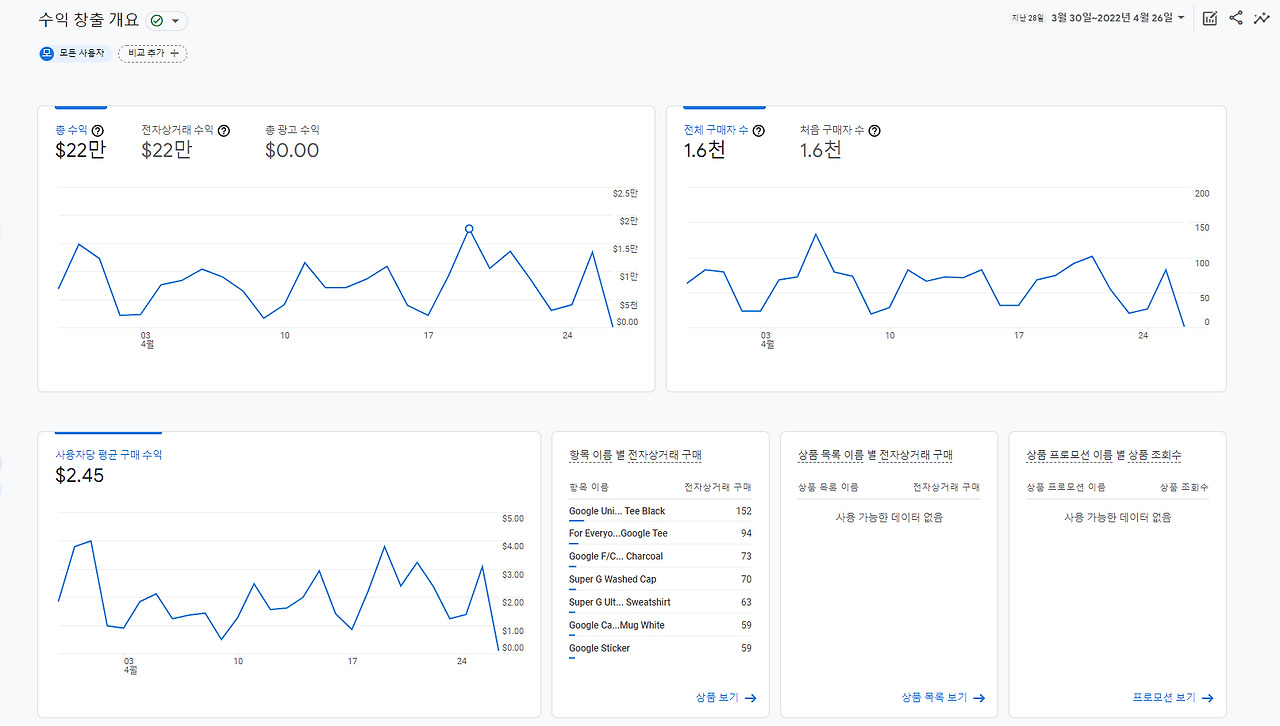Viewport: 1280px width, 726px height.
Task: Click the 항목 이름 column header
Action: click(x=589, y=487)
